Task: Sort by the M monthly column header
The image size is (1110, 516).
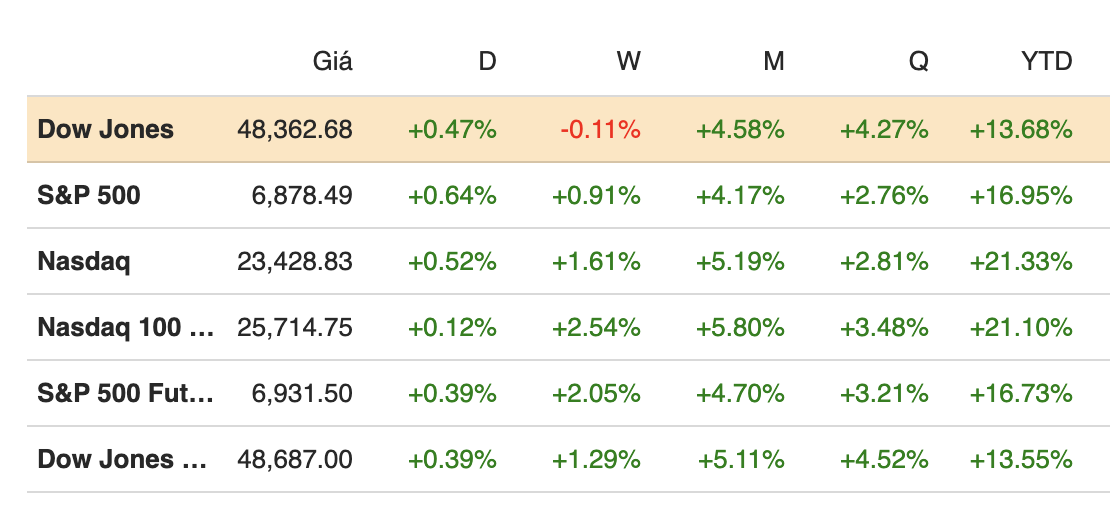Action: (773, 61)
